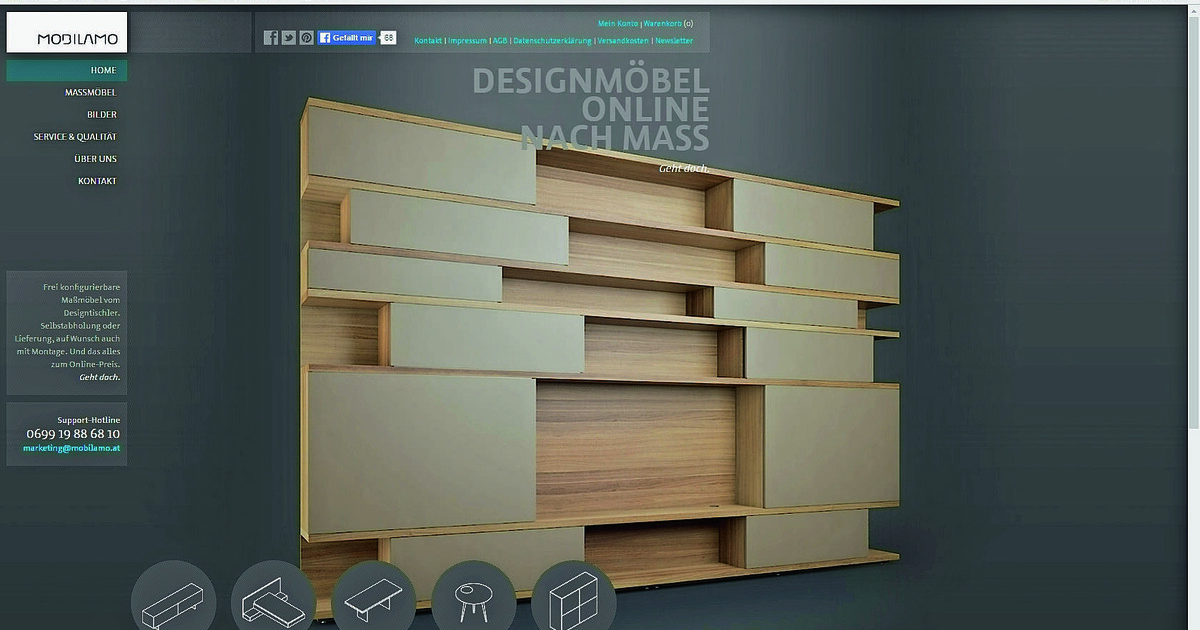Navigate to ÜBER UNS page
Image resolution: width=1200 pixels, height=630 pixels.
(x=95, y=159)
